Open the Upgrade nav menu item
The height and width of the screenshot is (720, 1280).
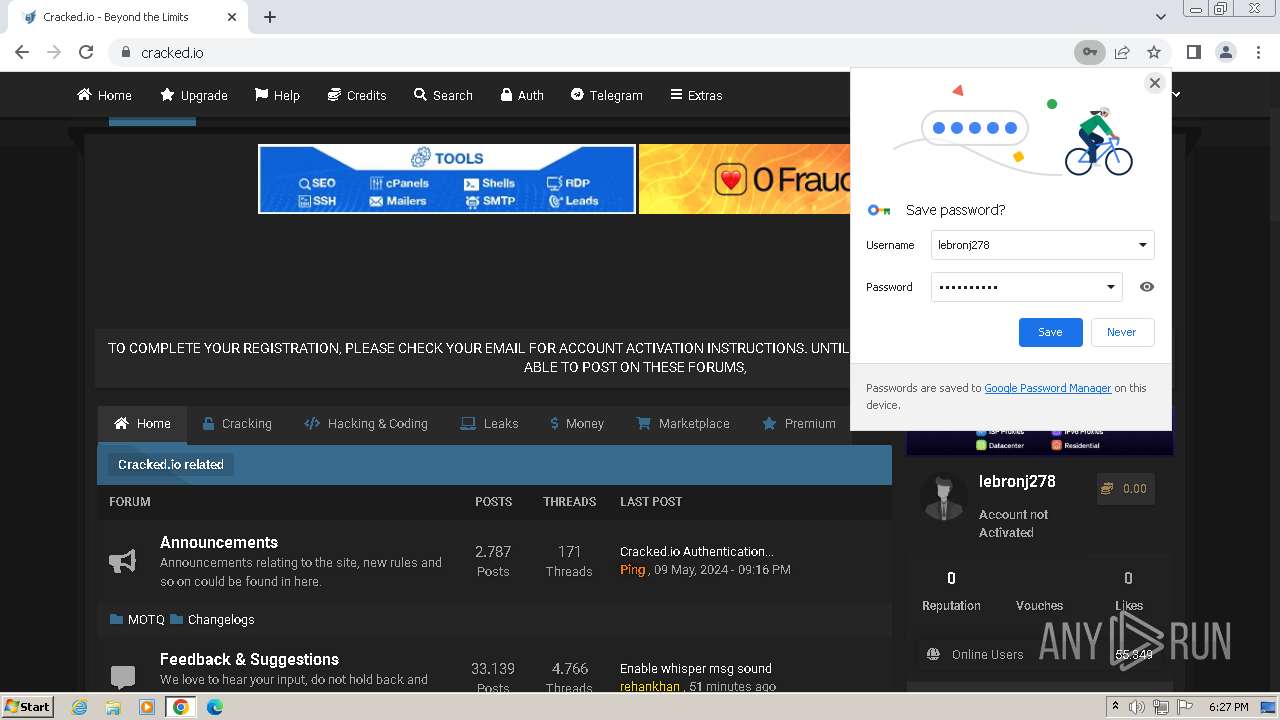[194, 95]
